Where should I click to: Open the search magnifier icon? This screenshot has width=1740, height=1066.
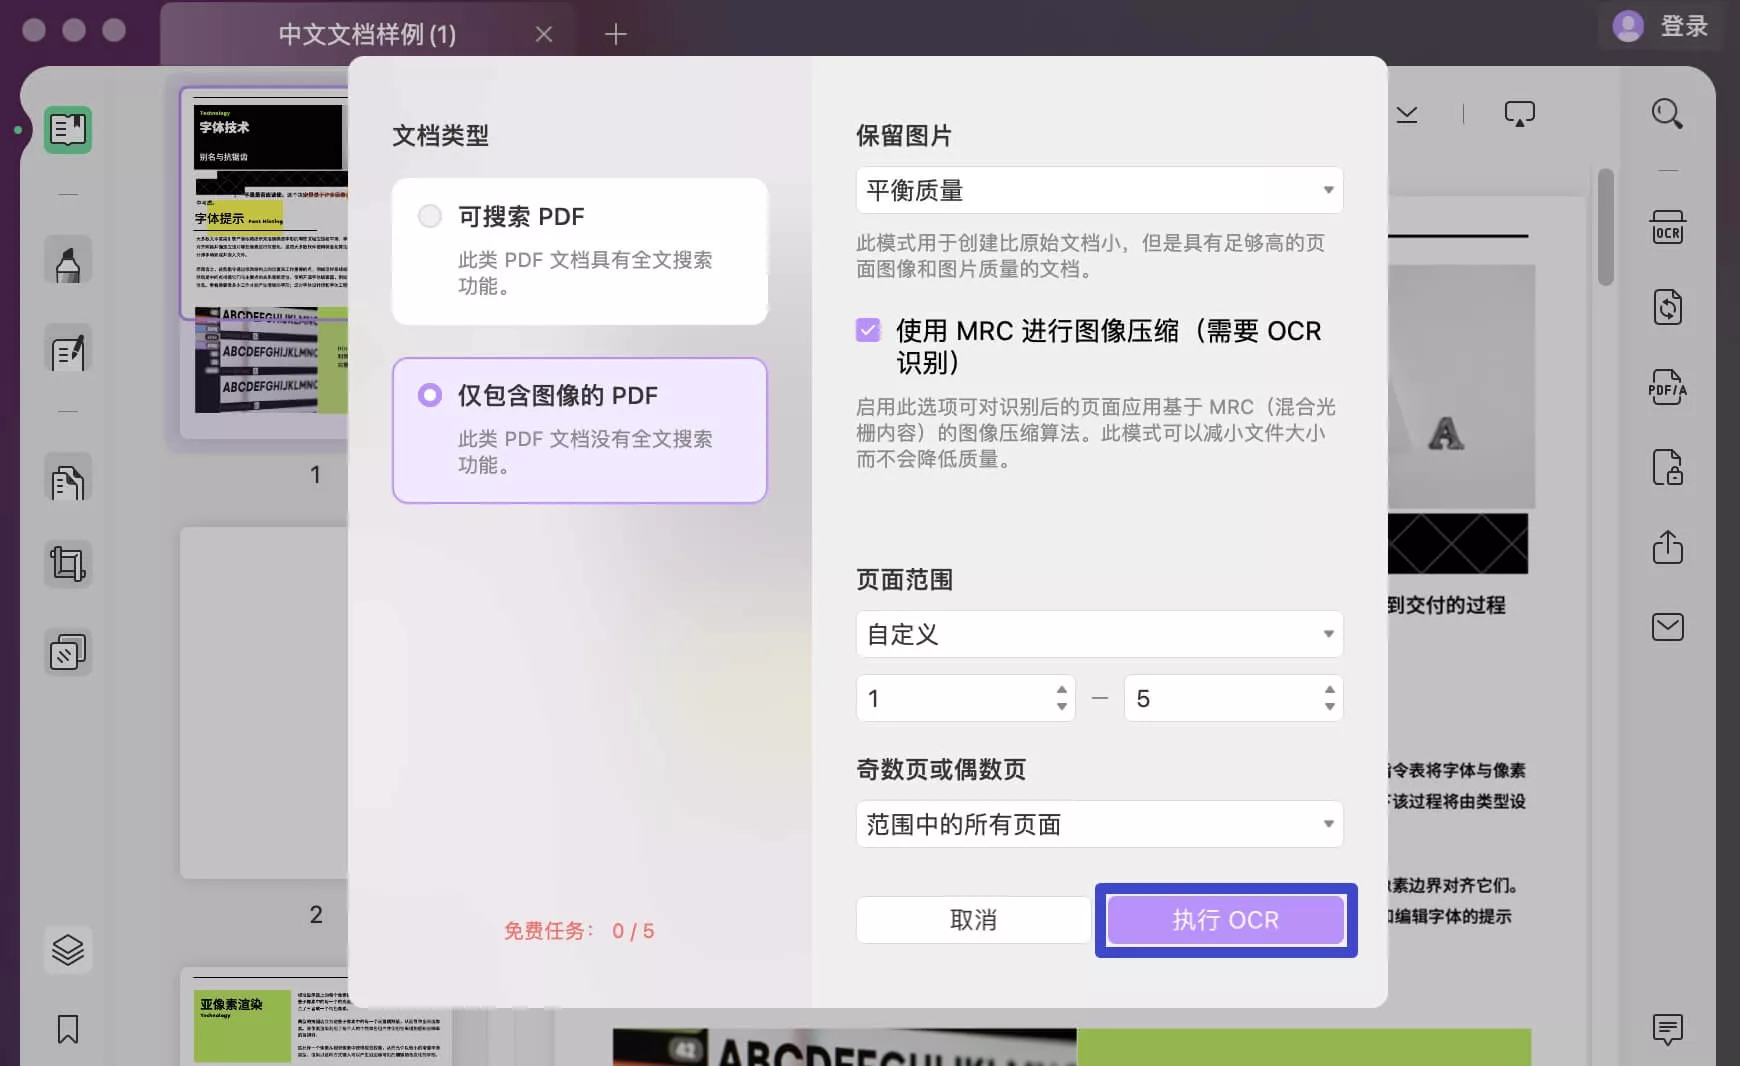point(1666,114)
